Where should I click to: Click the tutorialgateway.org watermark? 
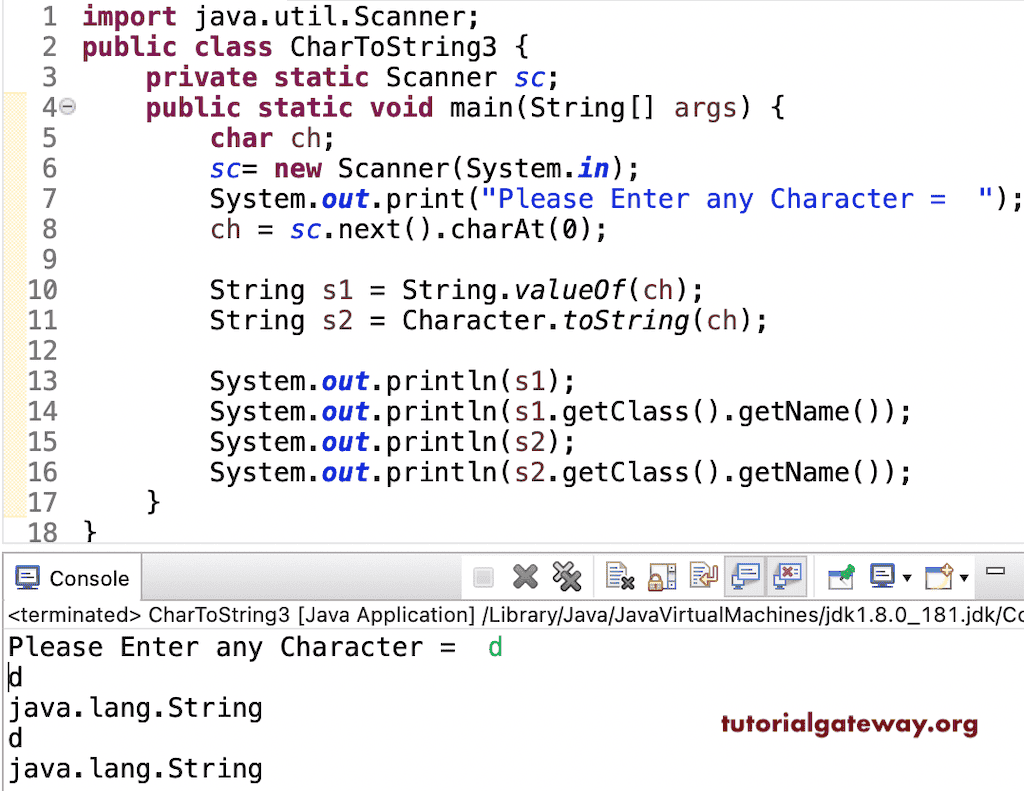coord(849,724)
